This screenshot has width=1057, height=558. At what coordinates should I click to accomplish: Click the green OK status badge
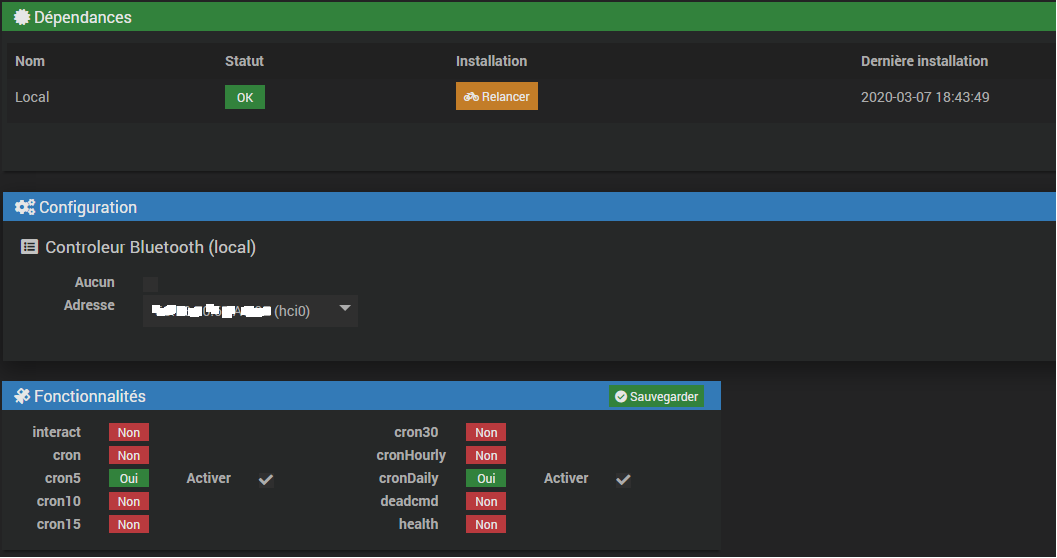click(245, 97)
